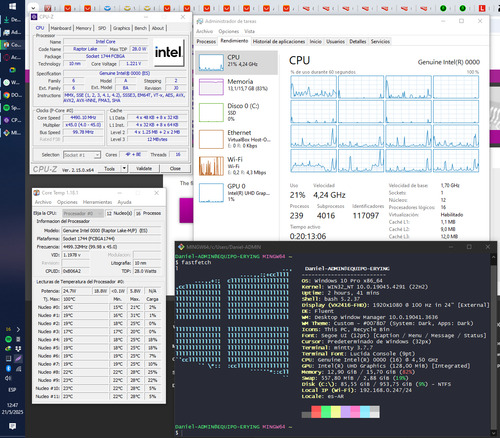500x438 pixels.
Task: Open the Windows Start menu
Action: coord(12,7)
